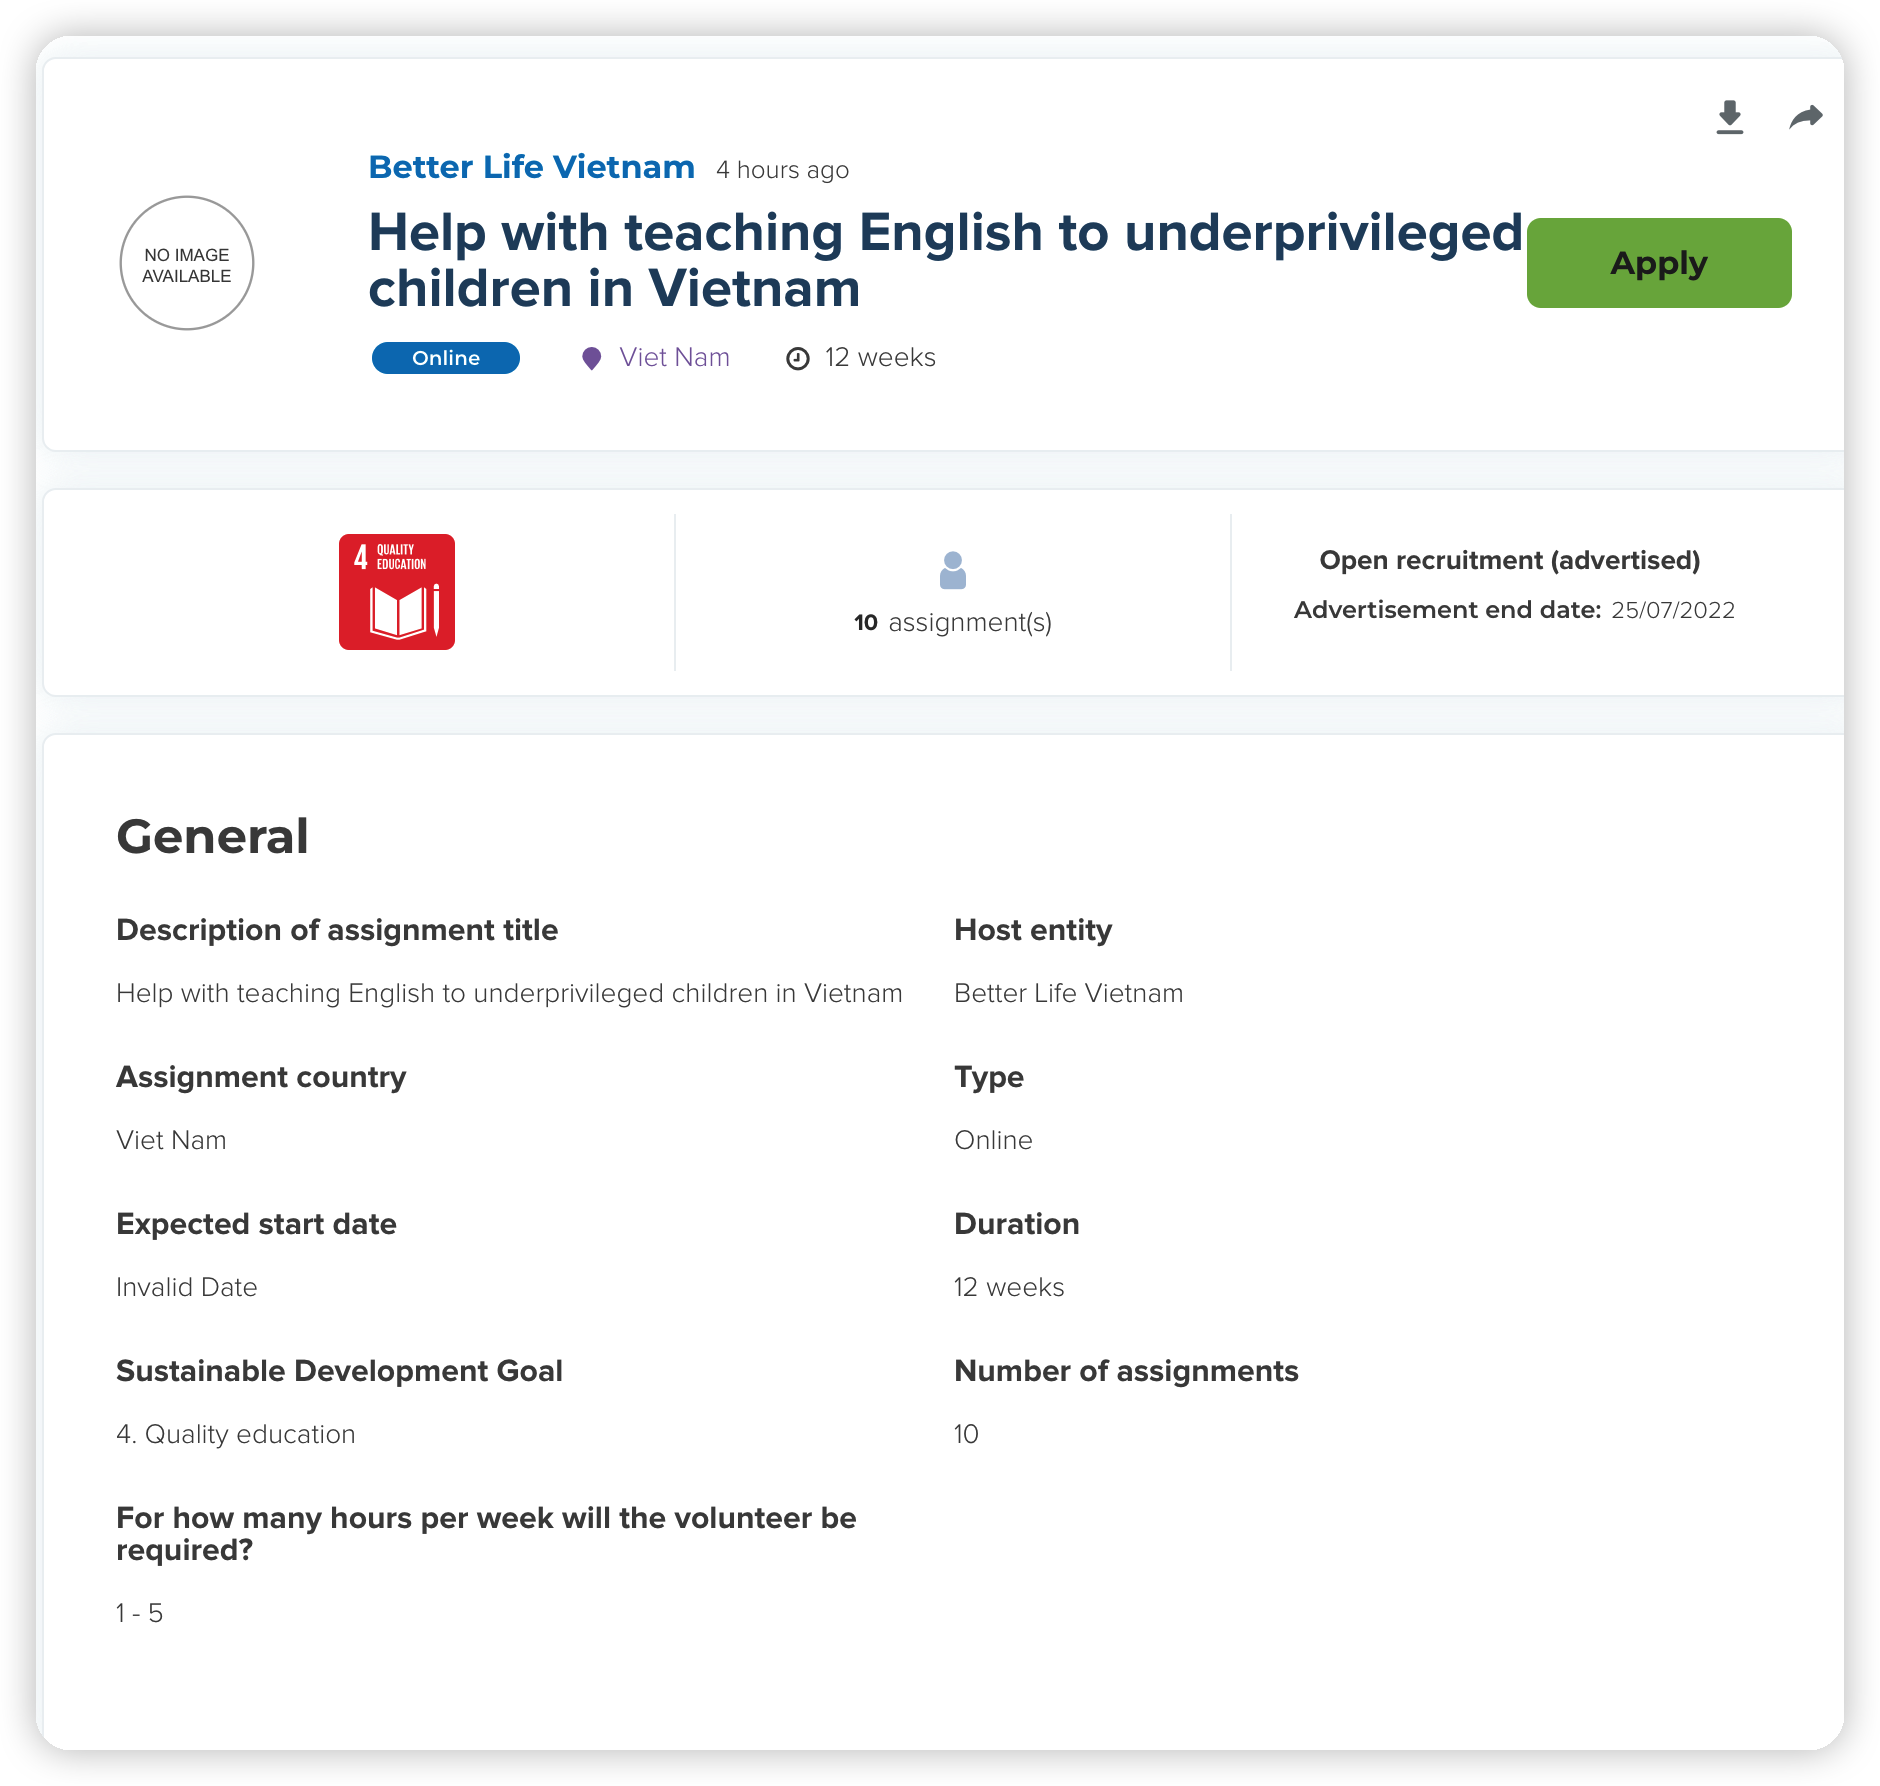Click the Quality Education SDG 4 icon

click(397, 592)
